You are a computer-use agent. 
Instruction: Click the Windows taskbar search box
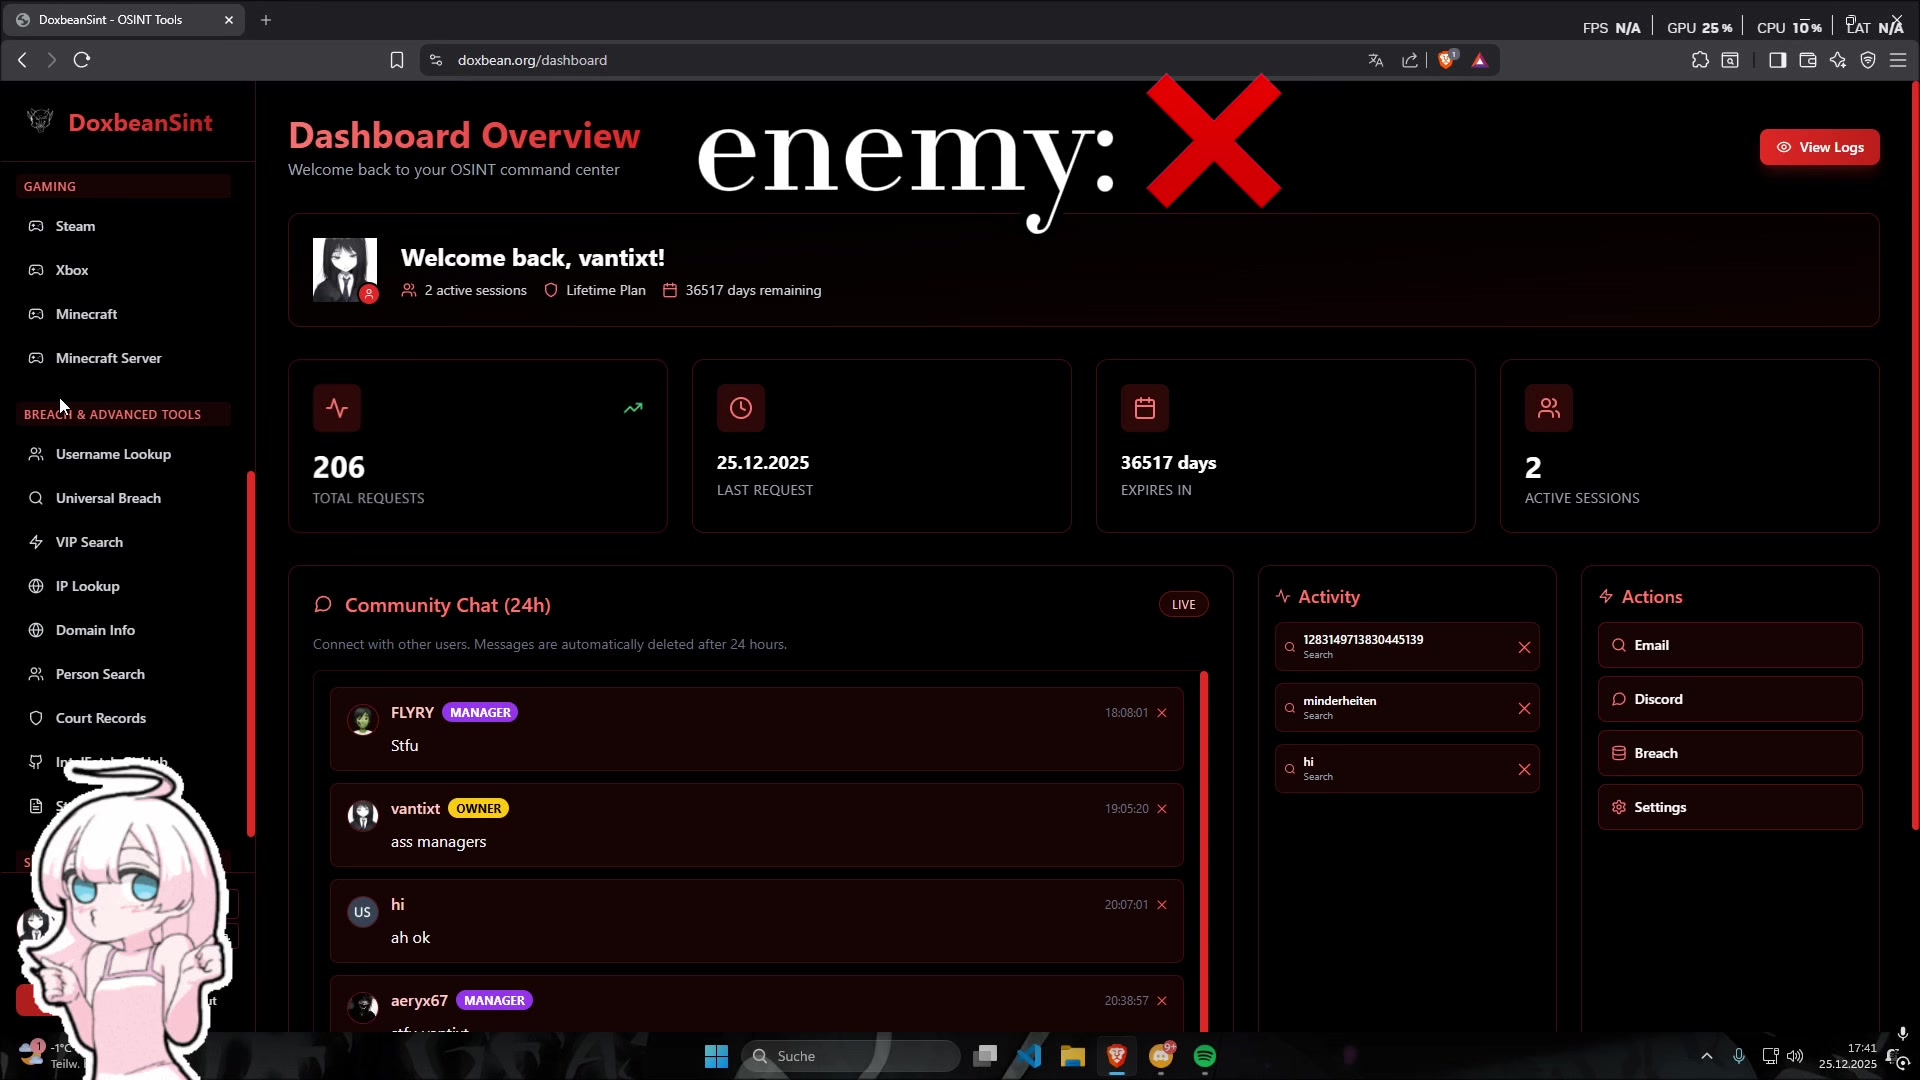point(850,1056)
